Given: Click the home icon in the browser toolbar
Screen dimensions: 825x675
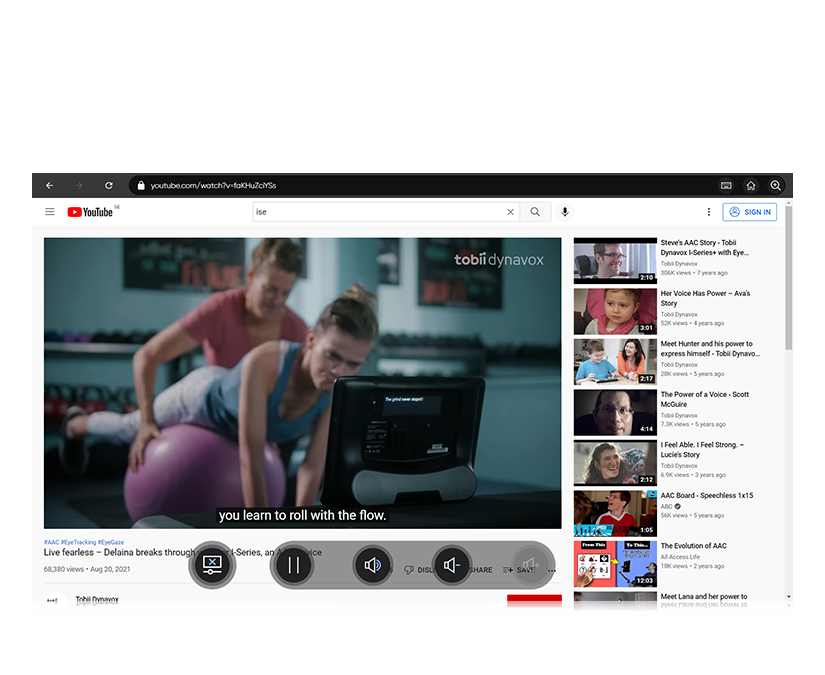Looking at the screenshot, I should click(750, 185).
